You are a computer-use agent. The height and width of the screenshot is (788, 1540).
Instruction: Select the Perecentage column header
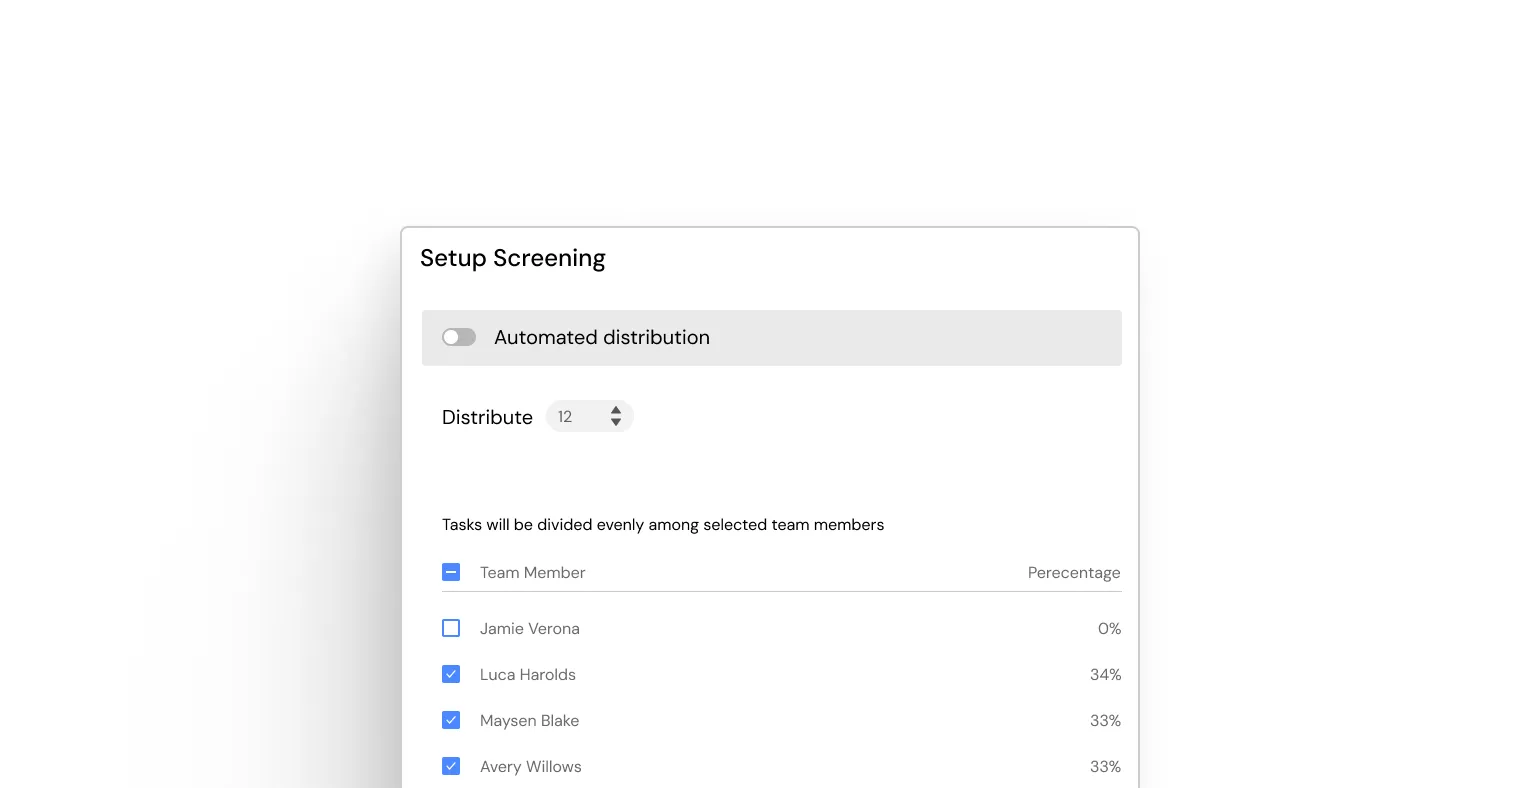pyautogui.click(x=1074, y=572)
